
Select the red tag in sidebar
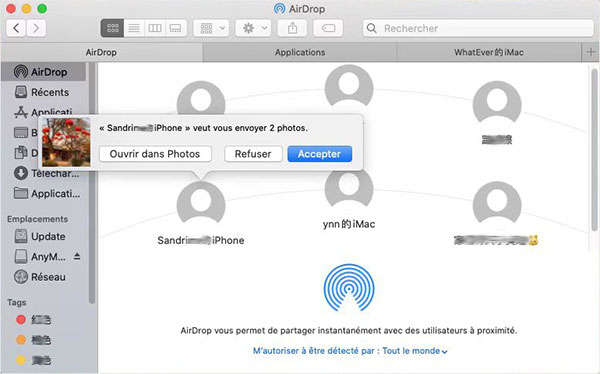[x=34, y=320]
